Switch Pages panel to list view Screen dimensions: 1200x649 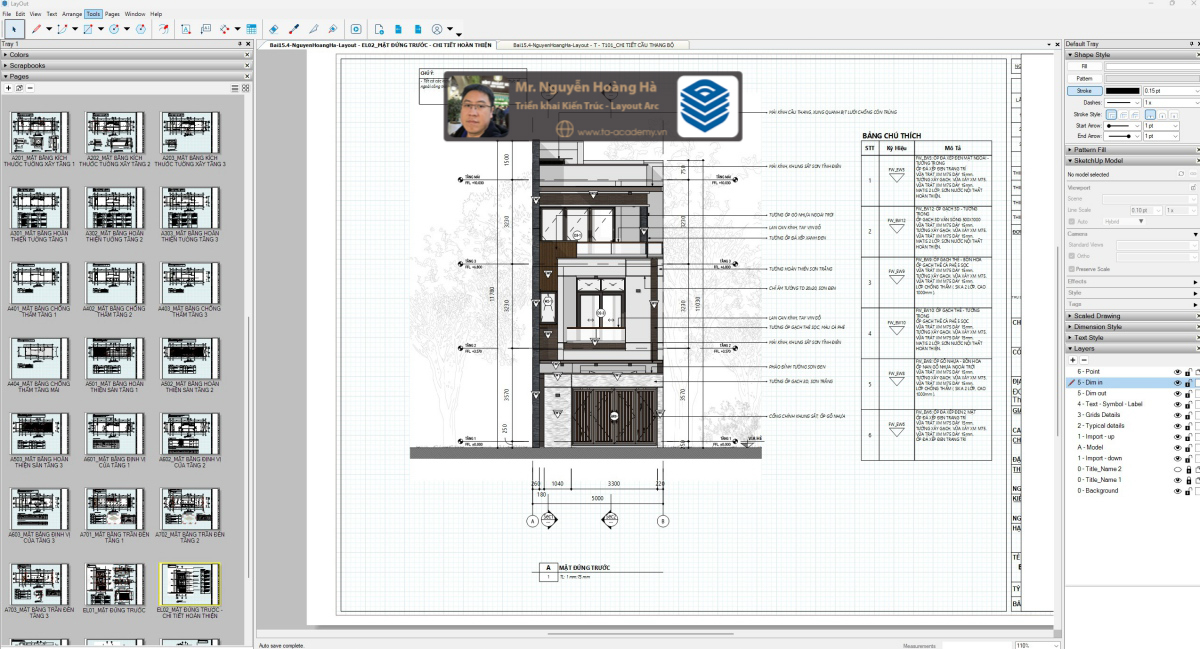click(x=234, y=88)
